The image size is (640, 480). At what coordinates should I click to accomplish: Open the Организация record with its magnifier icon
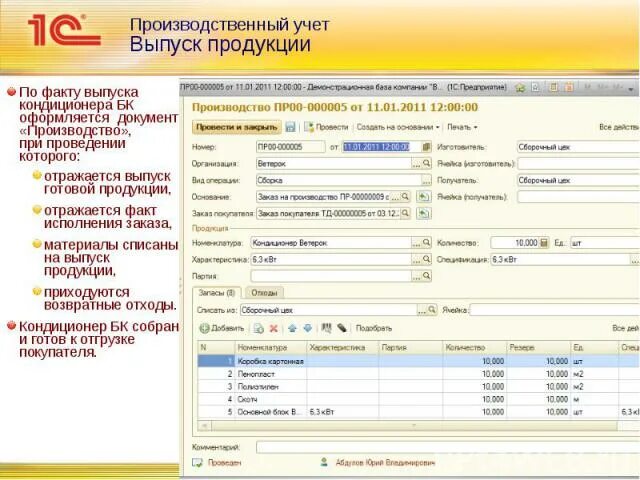point(427,164)
